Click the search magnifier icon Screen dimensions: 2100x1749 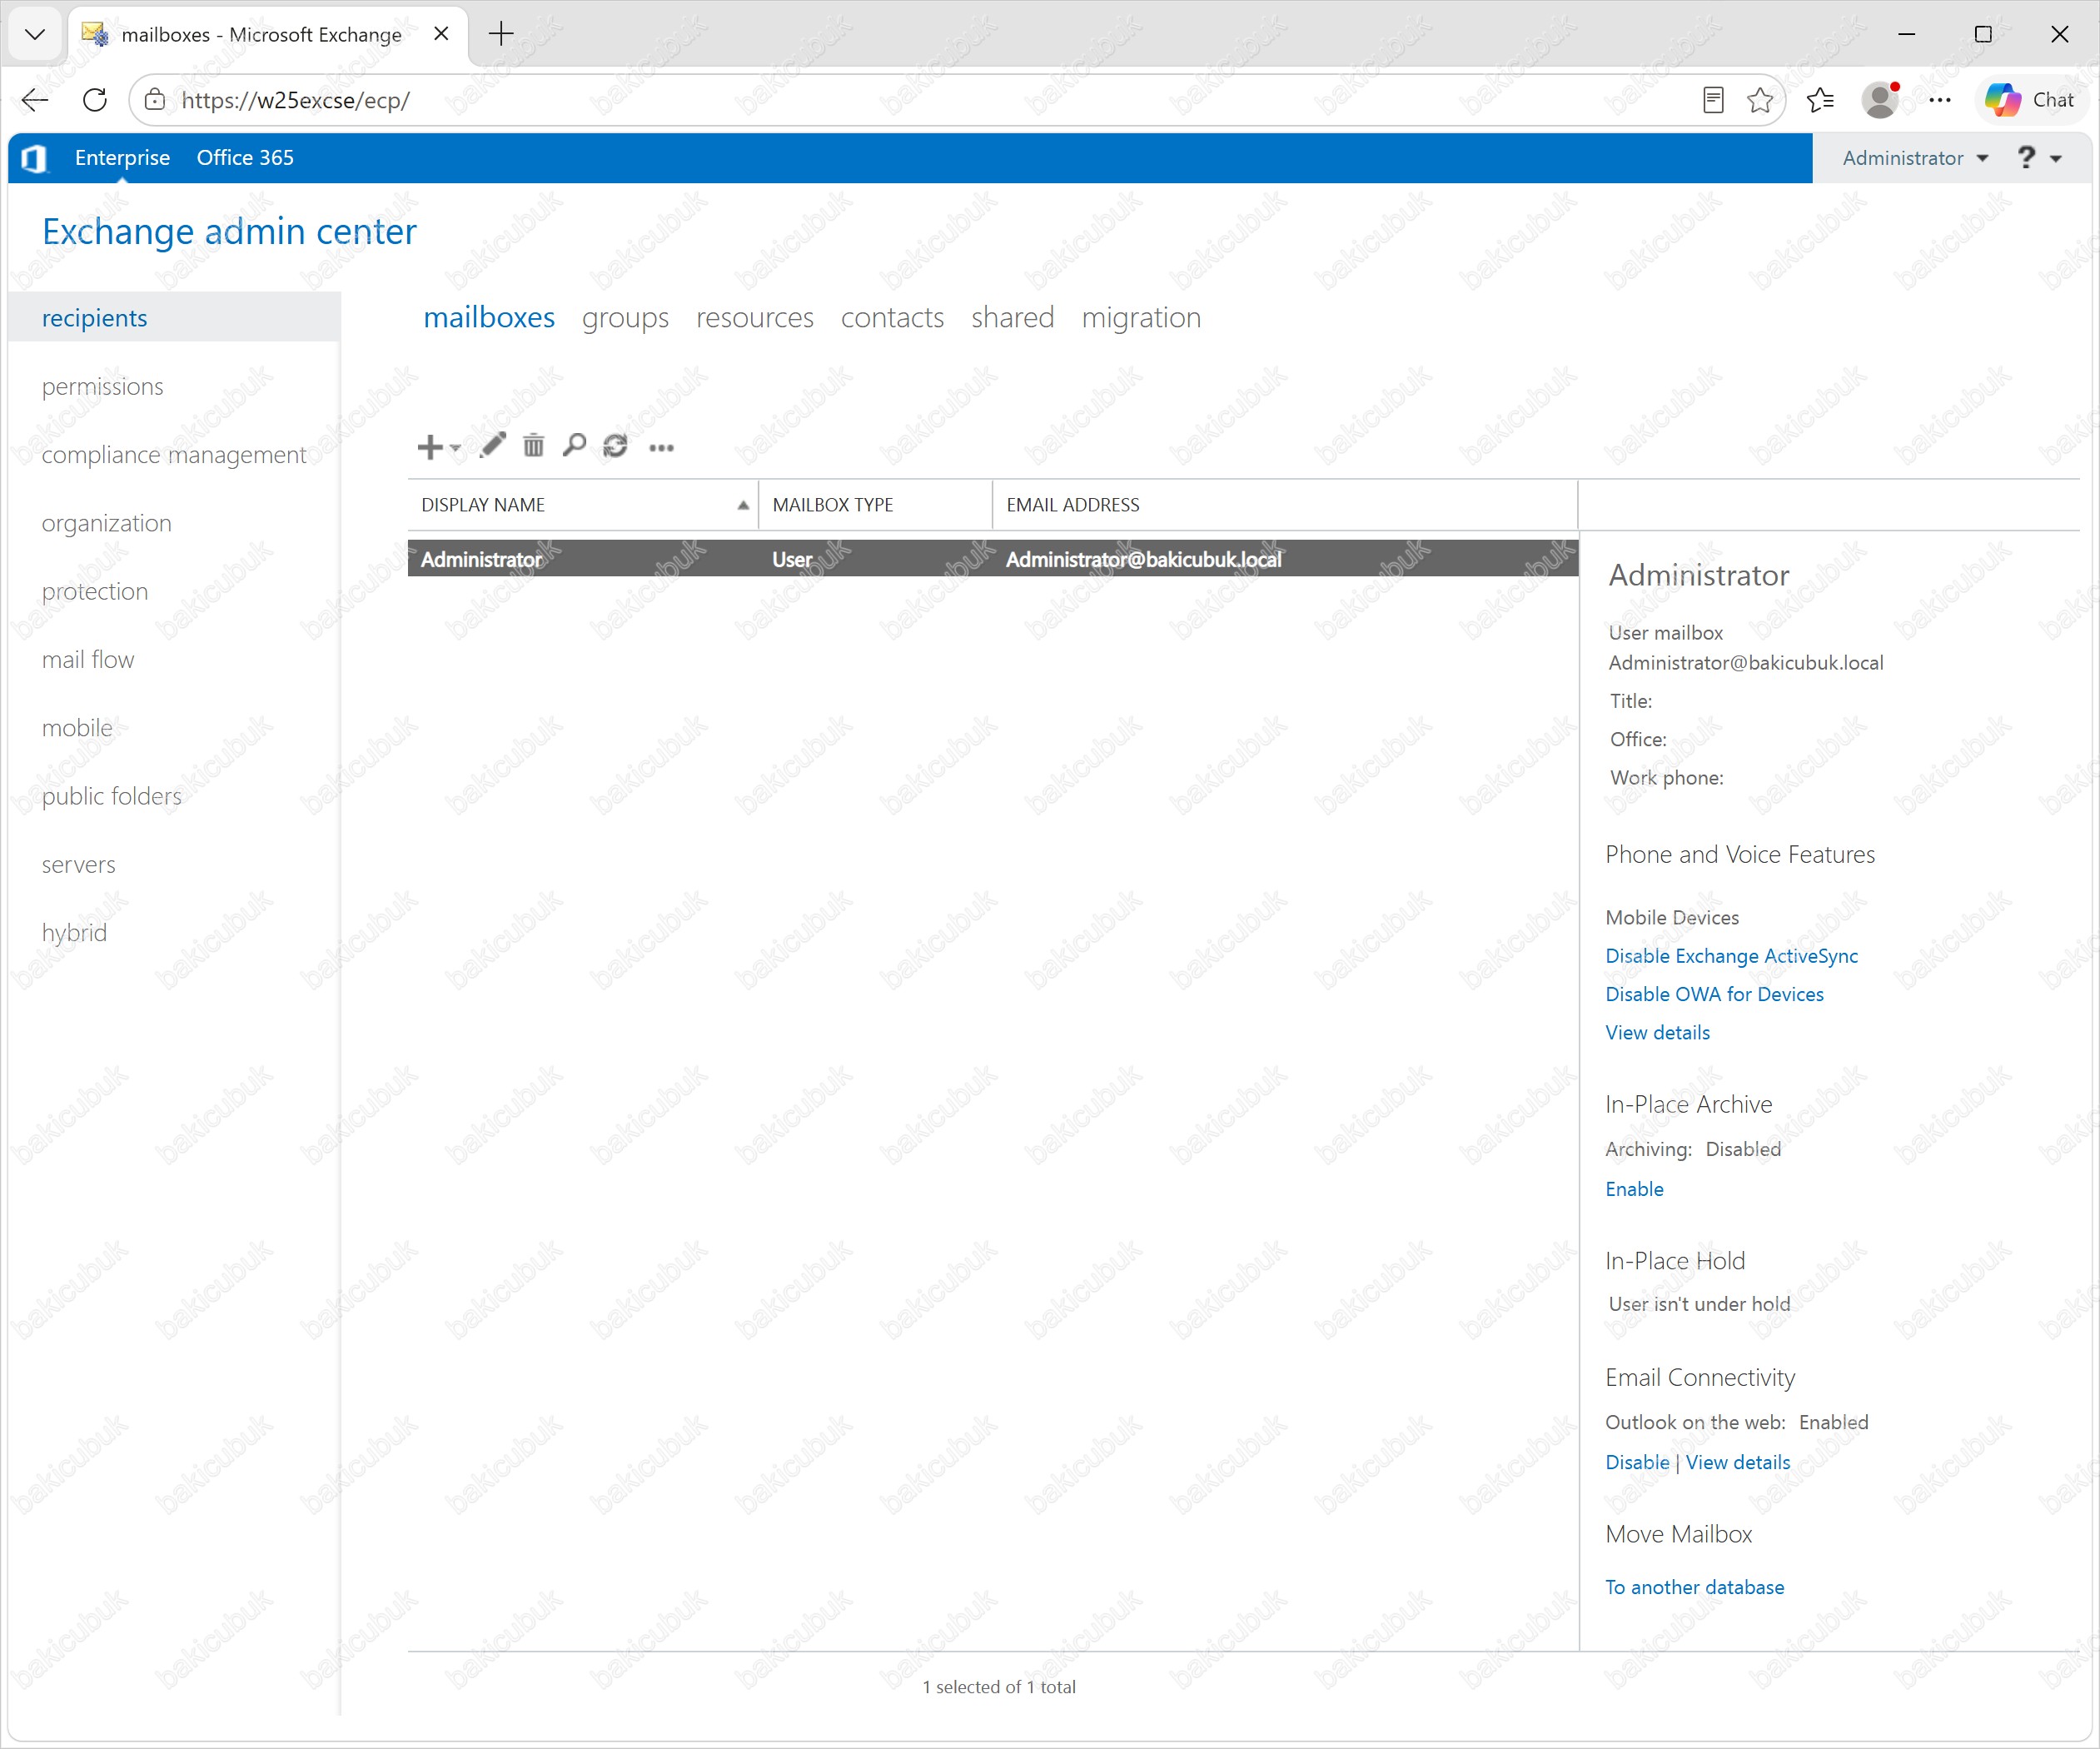point(574,445)
